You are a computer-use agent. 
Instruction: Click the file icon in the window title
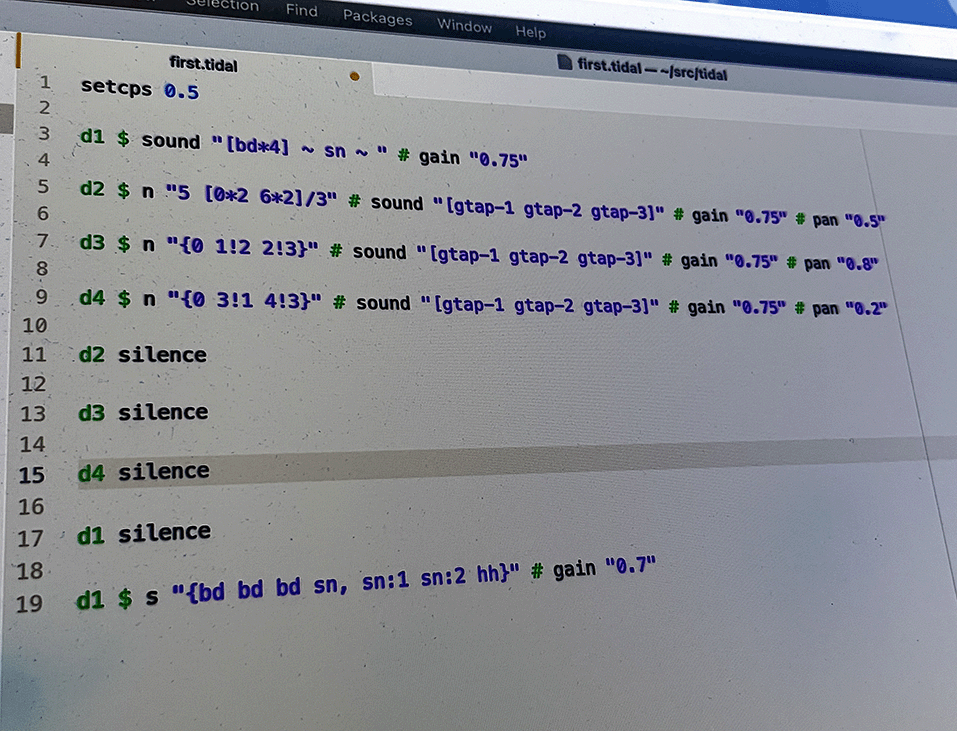tap(565, 62)
